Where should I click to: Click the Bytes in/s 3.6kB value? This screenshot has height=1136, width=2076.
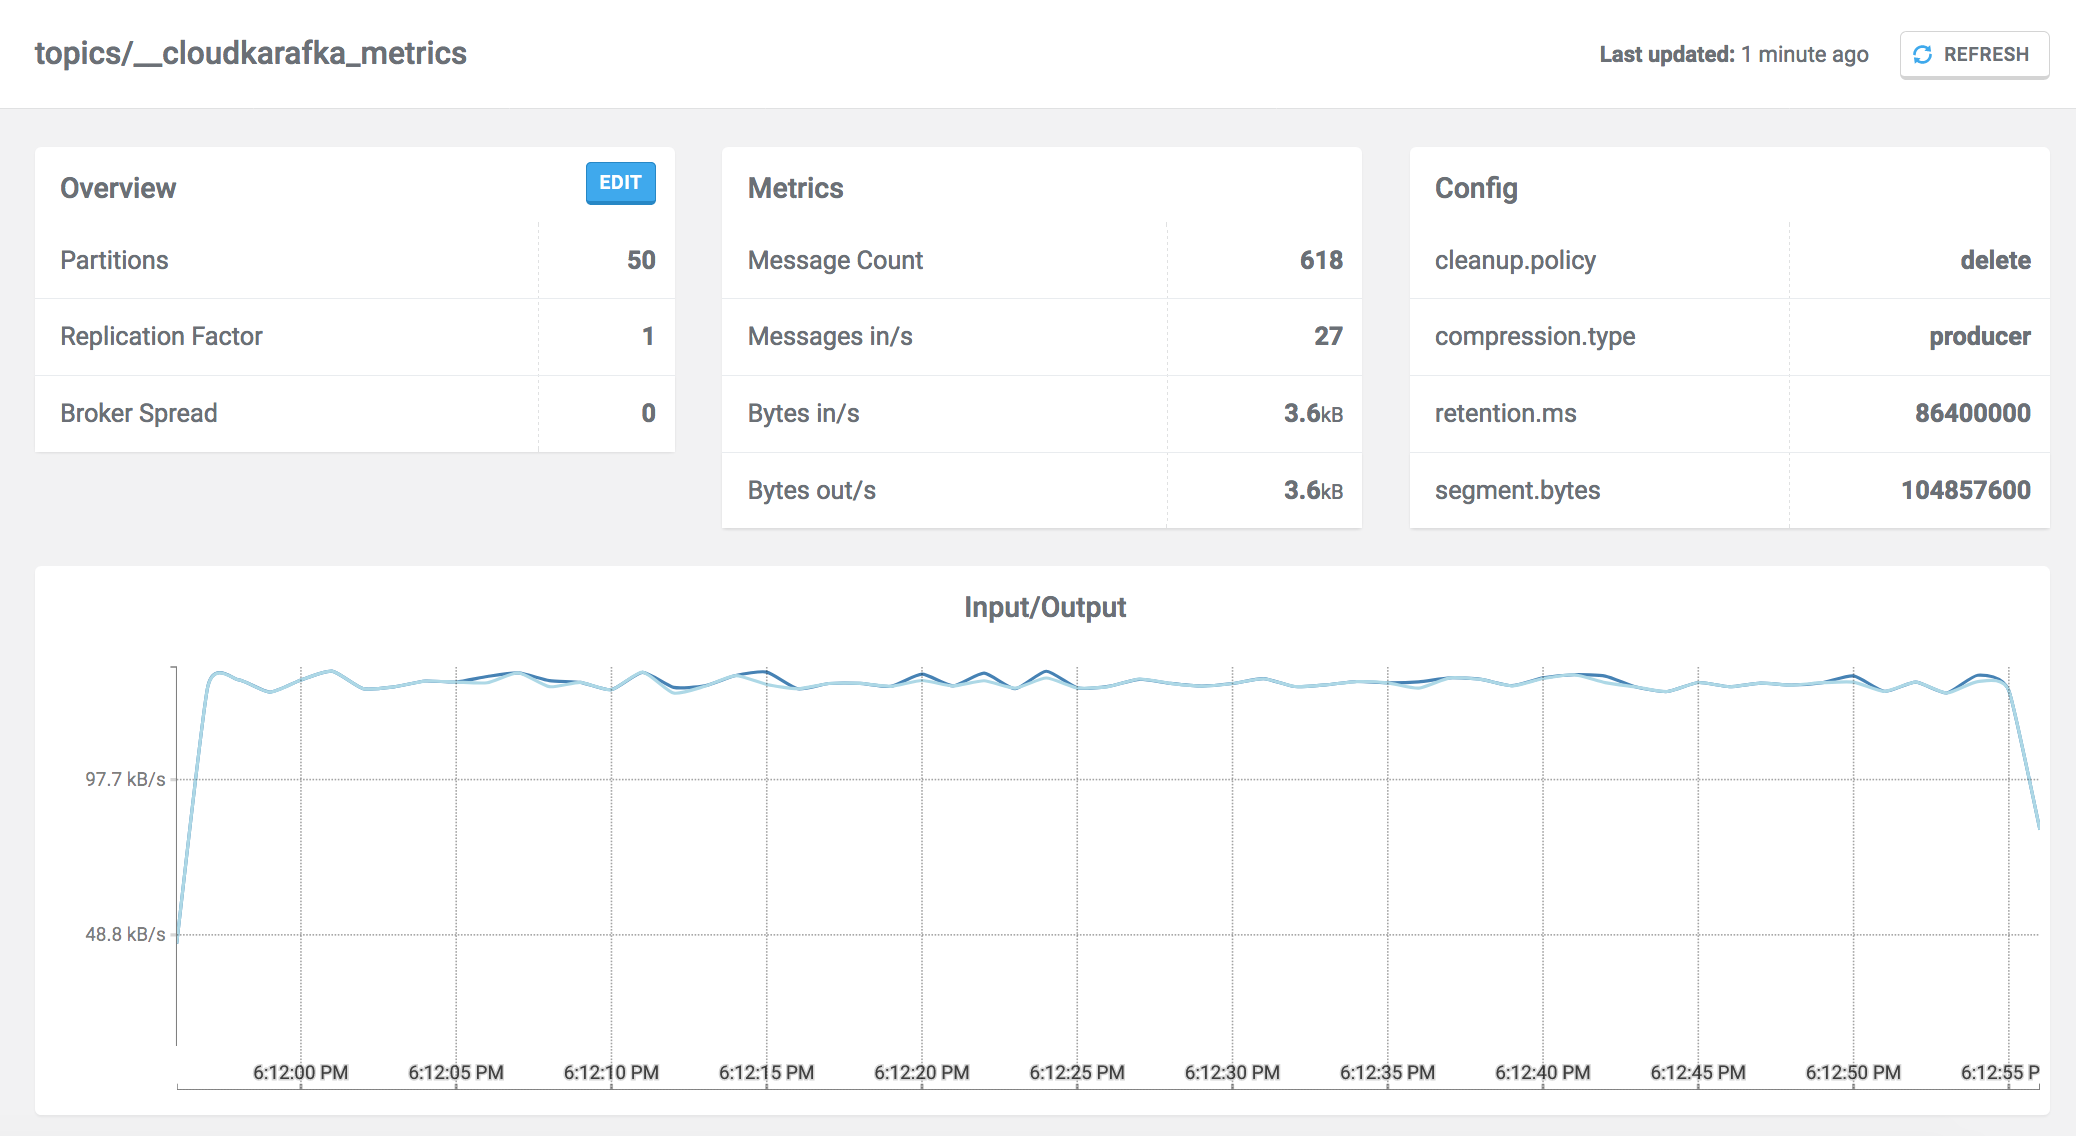(x=1313, y=413)
